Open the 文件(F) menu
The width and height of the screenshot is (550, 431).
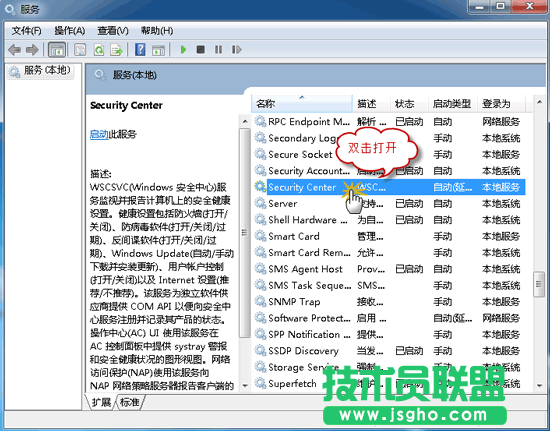27,31
